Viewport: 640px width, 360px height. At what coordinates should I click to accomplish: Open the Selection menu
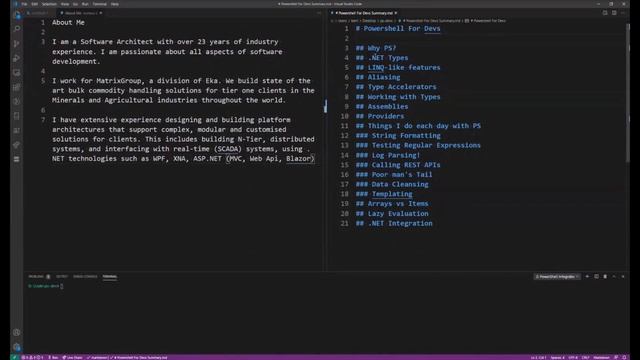(49, 4)
